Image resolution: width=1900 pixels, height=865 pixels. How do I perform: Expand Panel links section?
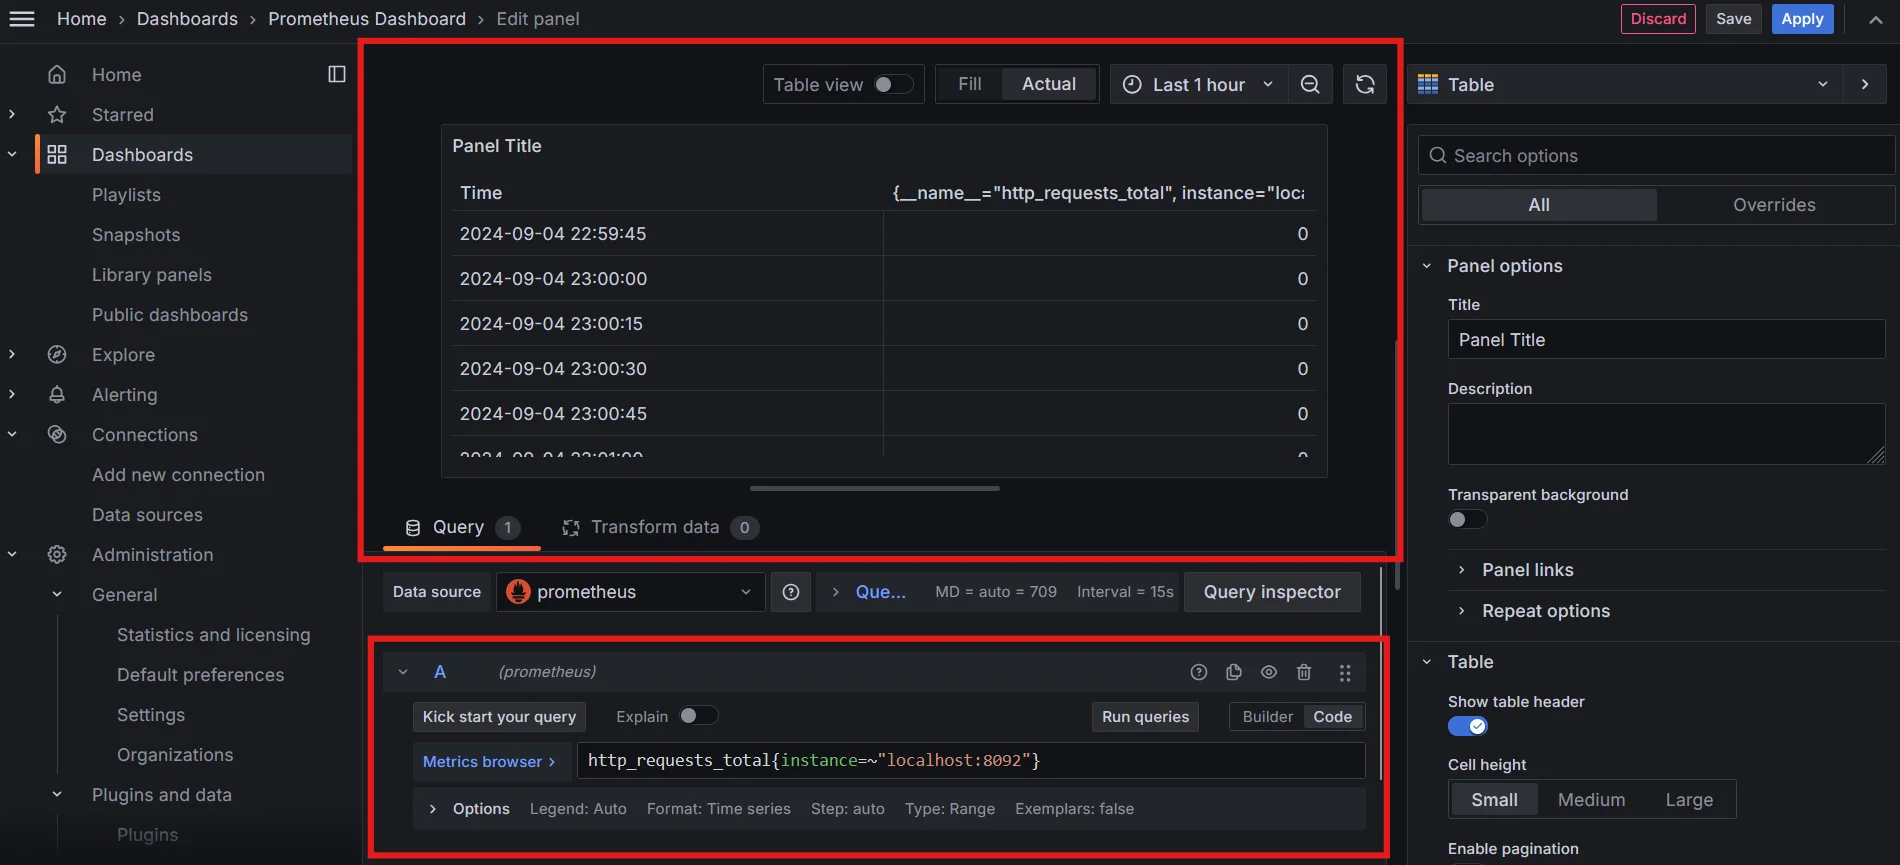(x=1527, y=570)
